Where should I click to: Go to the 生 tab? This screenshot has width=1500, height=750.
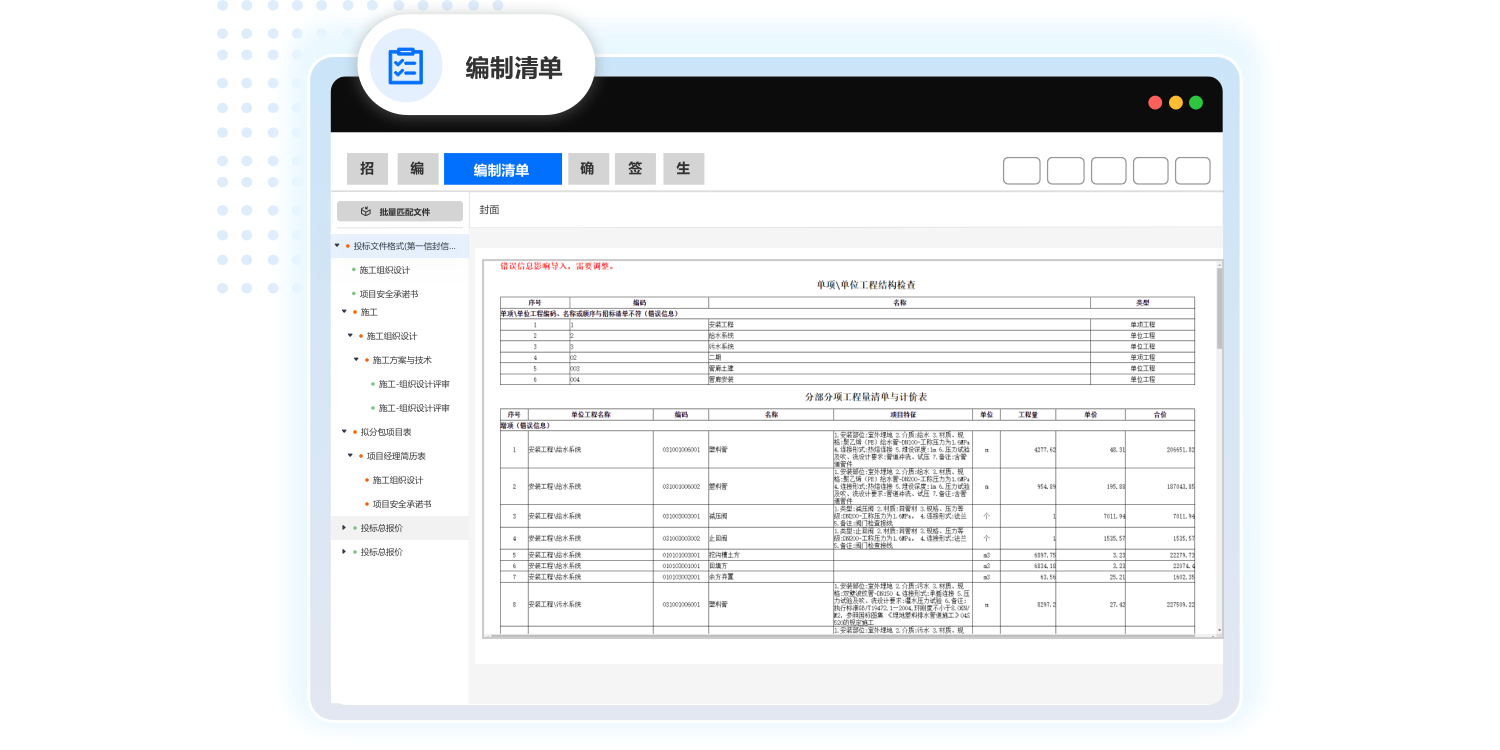point(683,169)
